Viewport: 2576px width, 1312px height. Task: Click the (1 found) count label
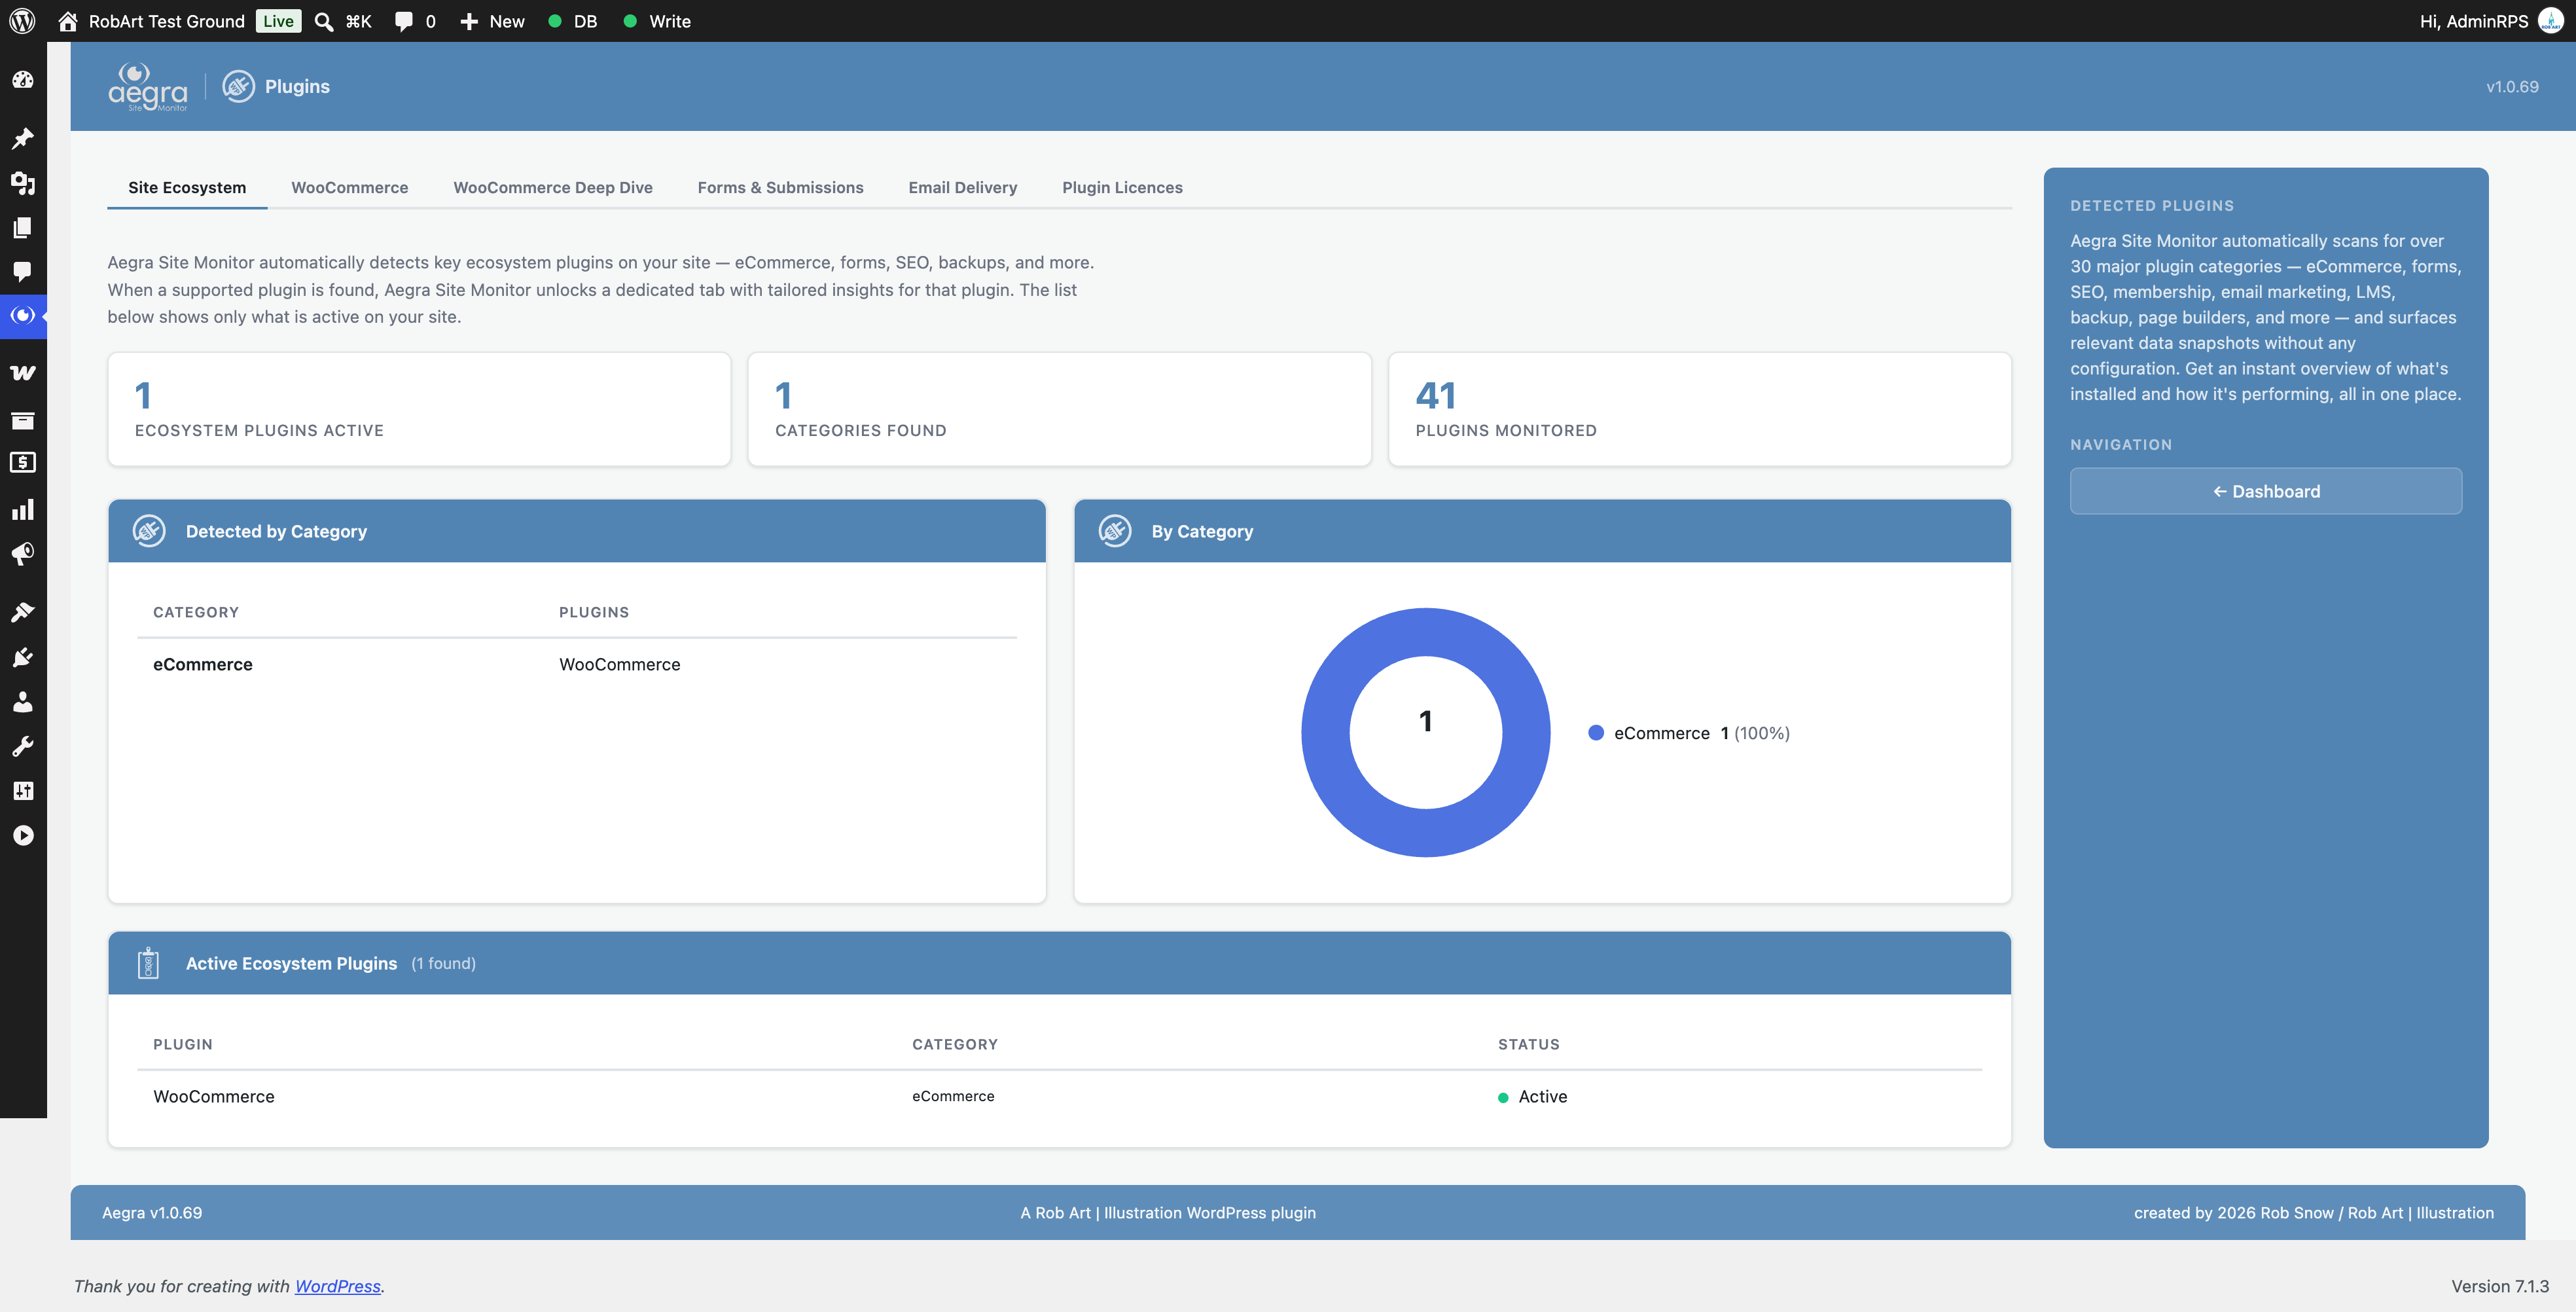[444, 964]
